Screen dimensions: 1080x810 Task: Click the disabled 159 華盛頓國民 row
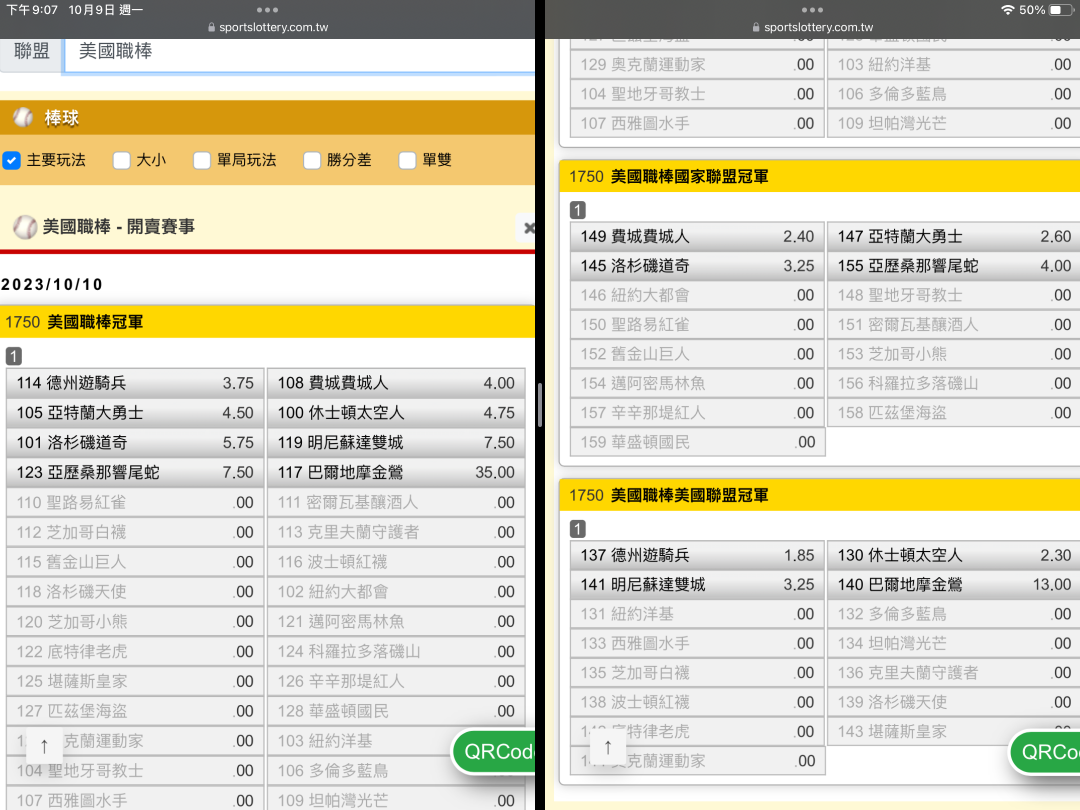(698, 442)
